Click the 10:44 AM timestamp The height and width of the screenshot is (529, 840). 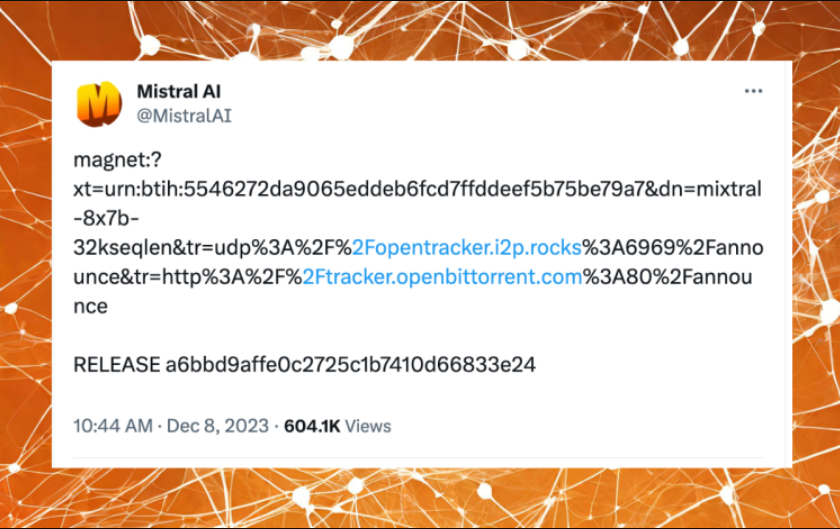(112, 426)
